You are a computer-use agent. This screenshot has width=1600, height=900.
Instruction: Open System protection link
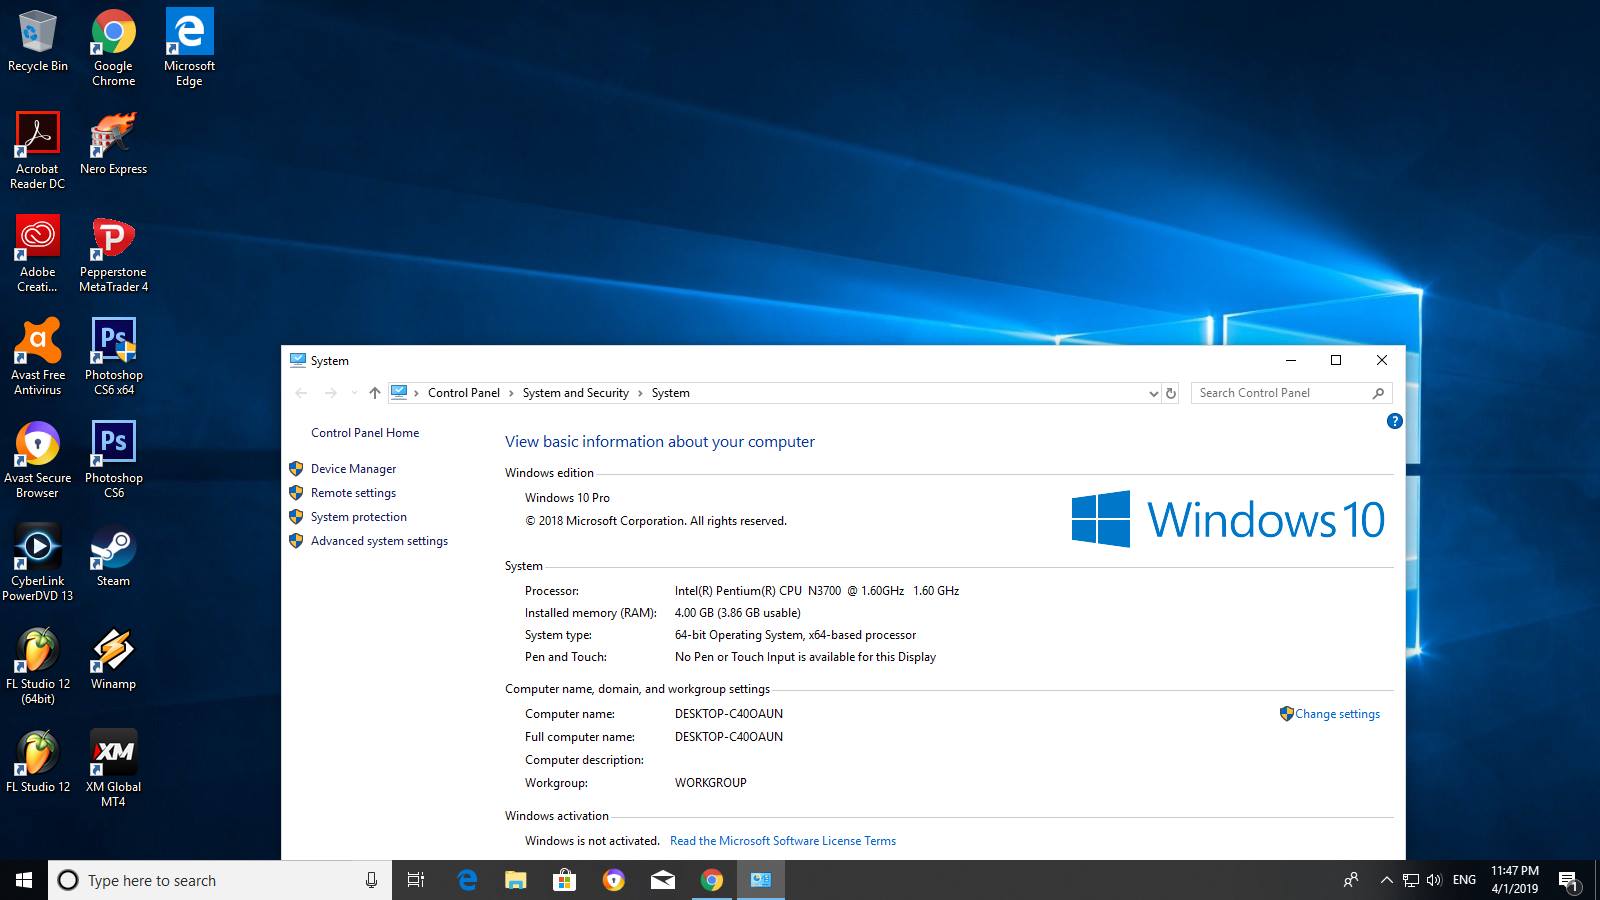pyautogui.click(x=358, y=517)
